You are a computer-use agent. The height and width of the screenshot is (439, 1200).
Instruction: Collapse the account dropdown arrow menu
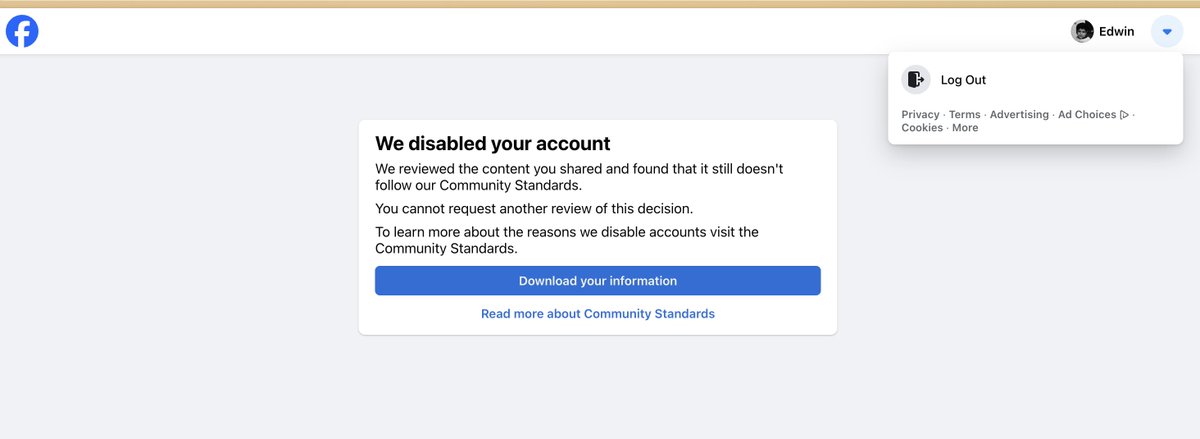coord(1167,31)
